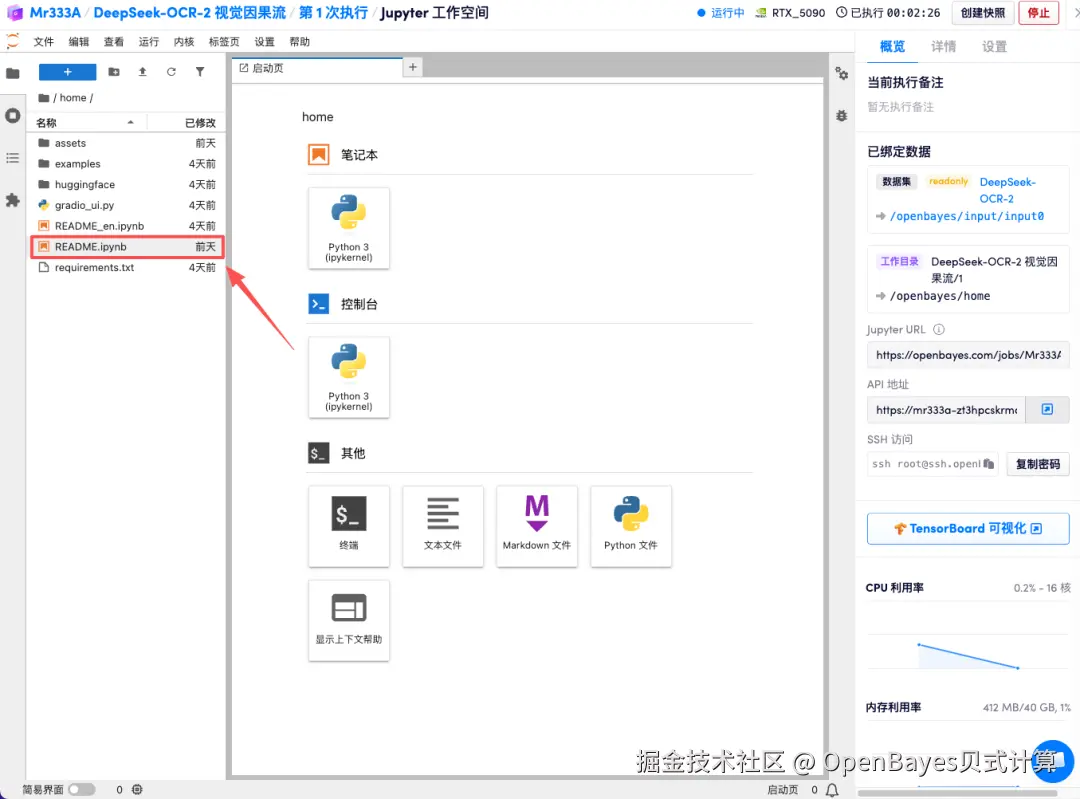Click the API 地址 URL field

pyautogui.click(x=946, y=410)
